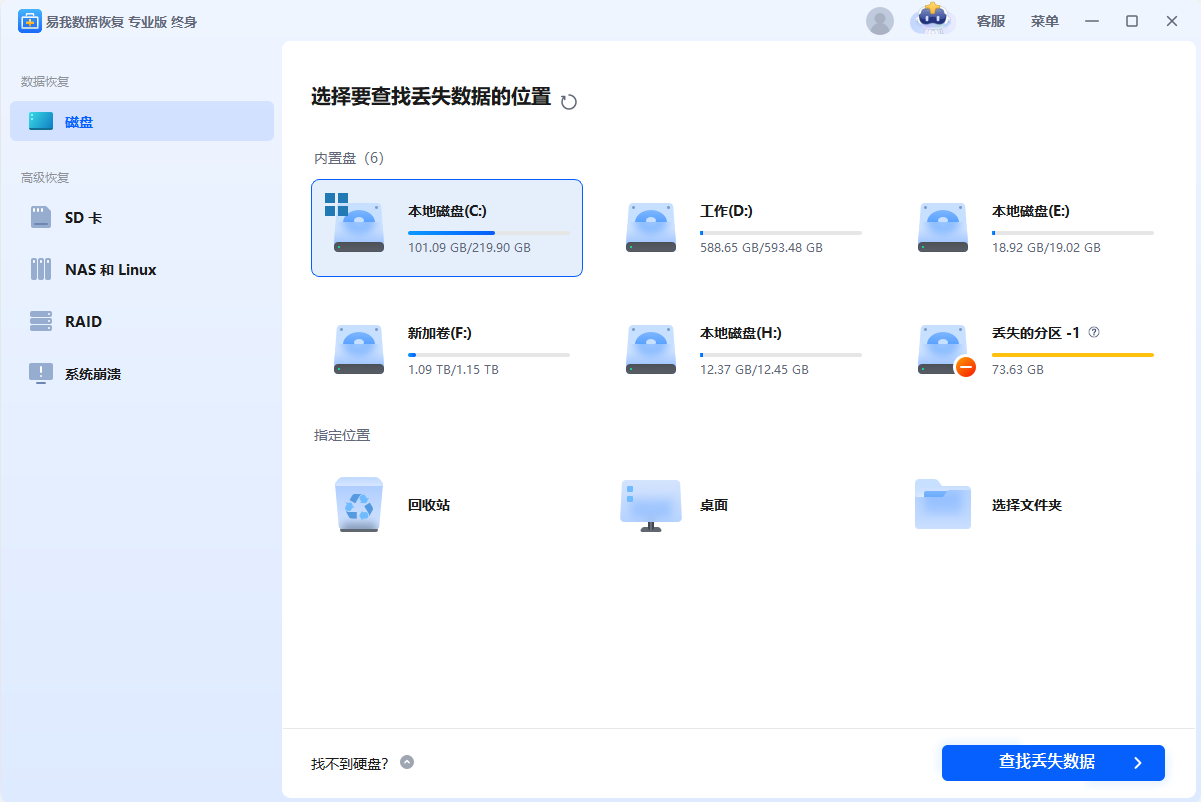Refresh the disk list
The width and height of the screenshot is (1201, 802).
point(568,101)
